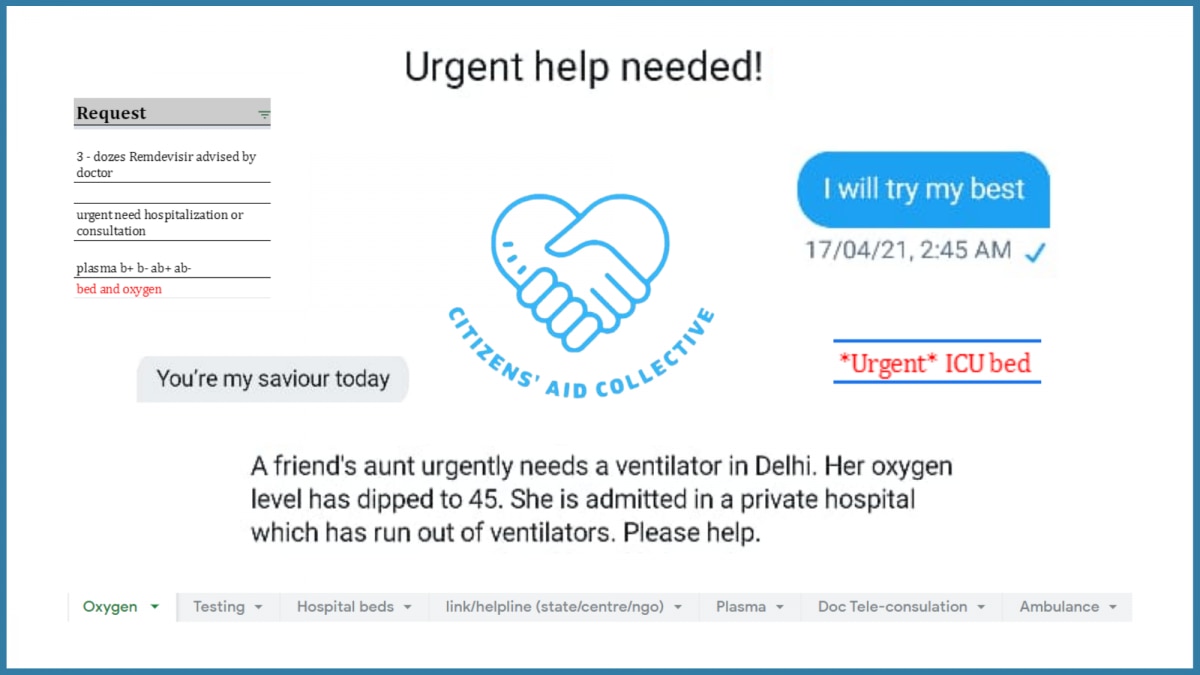The width and height of the screenshot is (1200, 675).
Task: Select the Remdevisir request cell
Action: coord(172,165)
